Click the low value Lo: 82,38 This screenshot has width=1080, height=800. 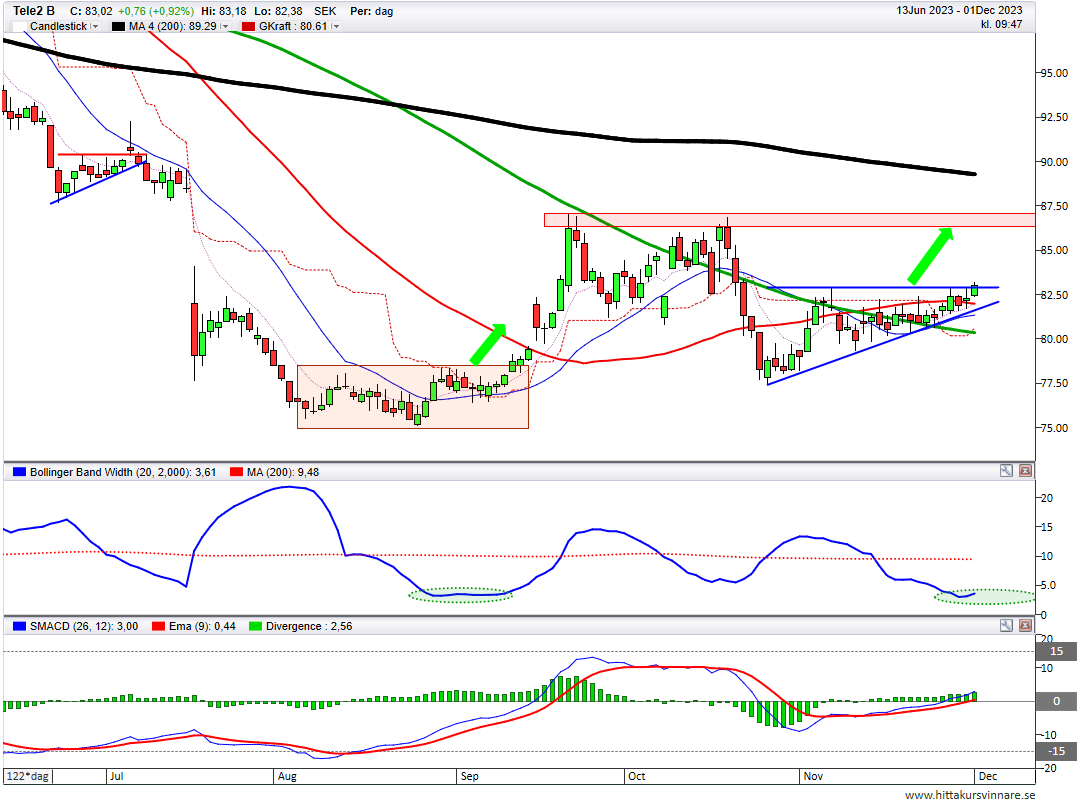[x=278, y=11]
